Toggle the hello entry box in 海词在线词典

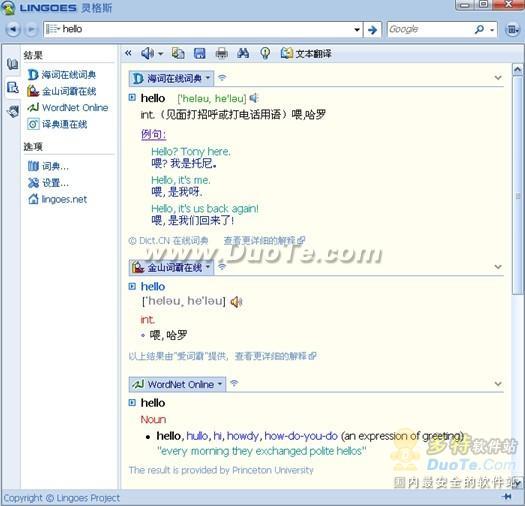pyautogui.click(x=132, y=97)
